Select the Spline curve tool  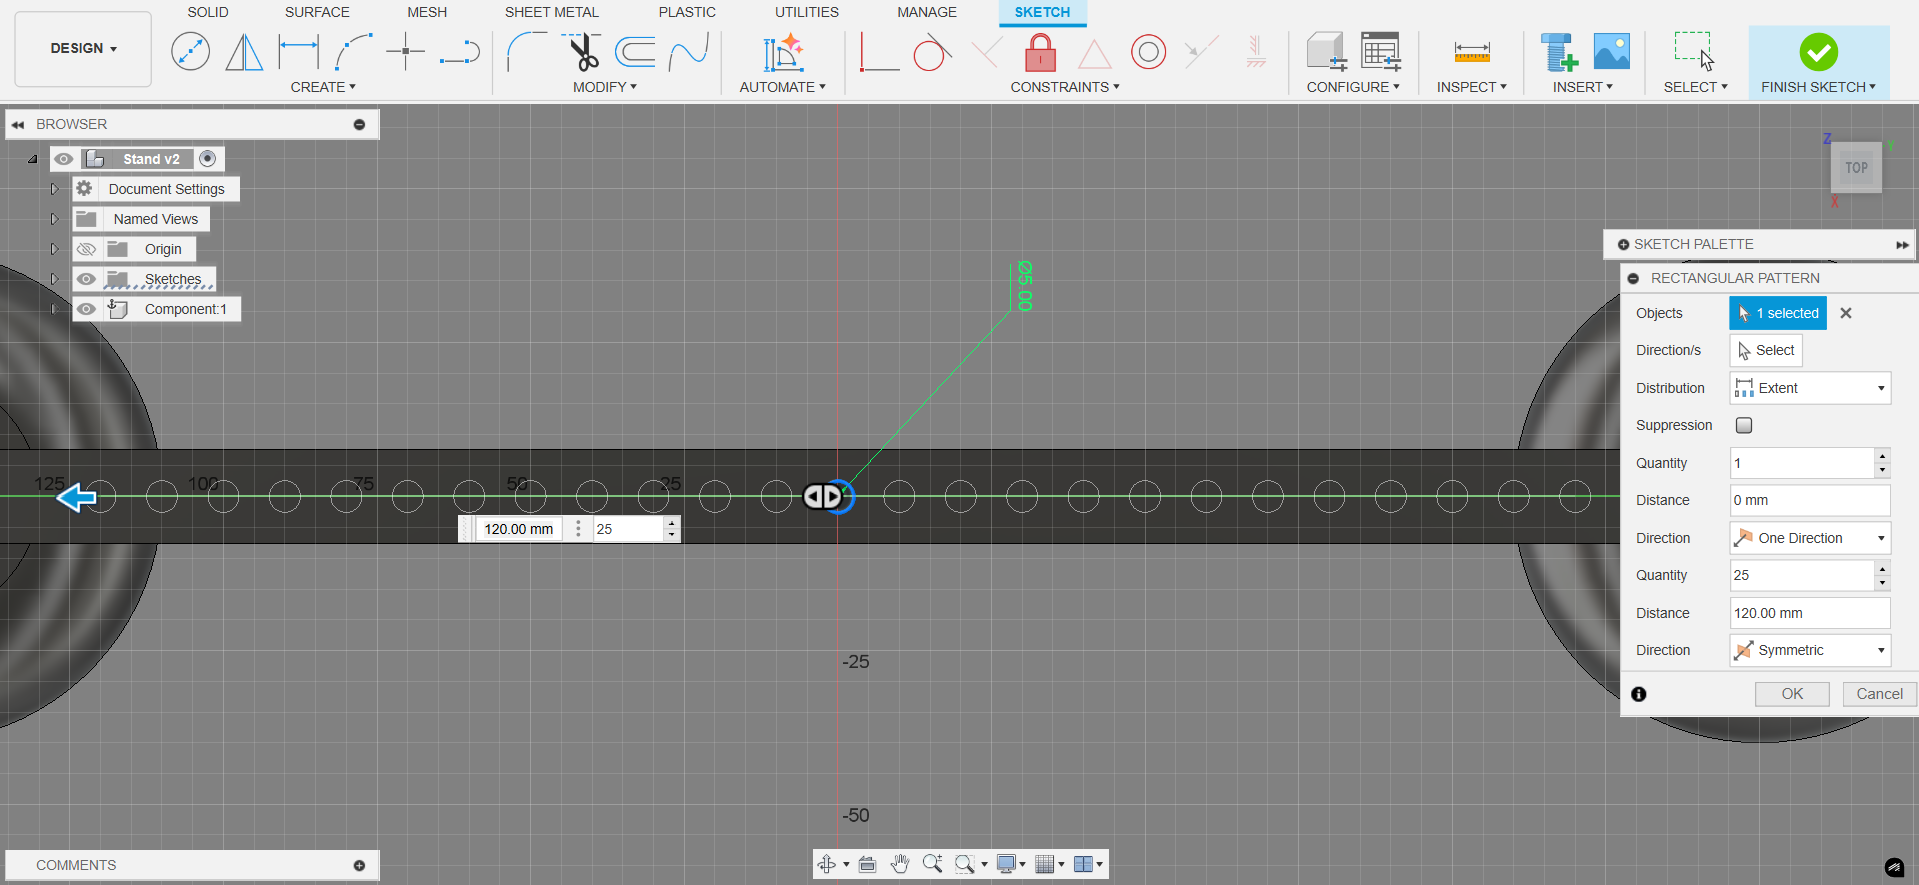(x=689, y=52)
